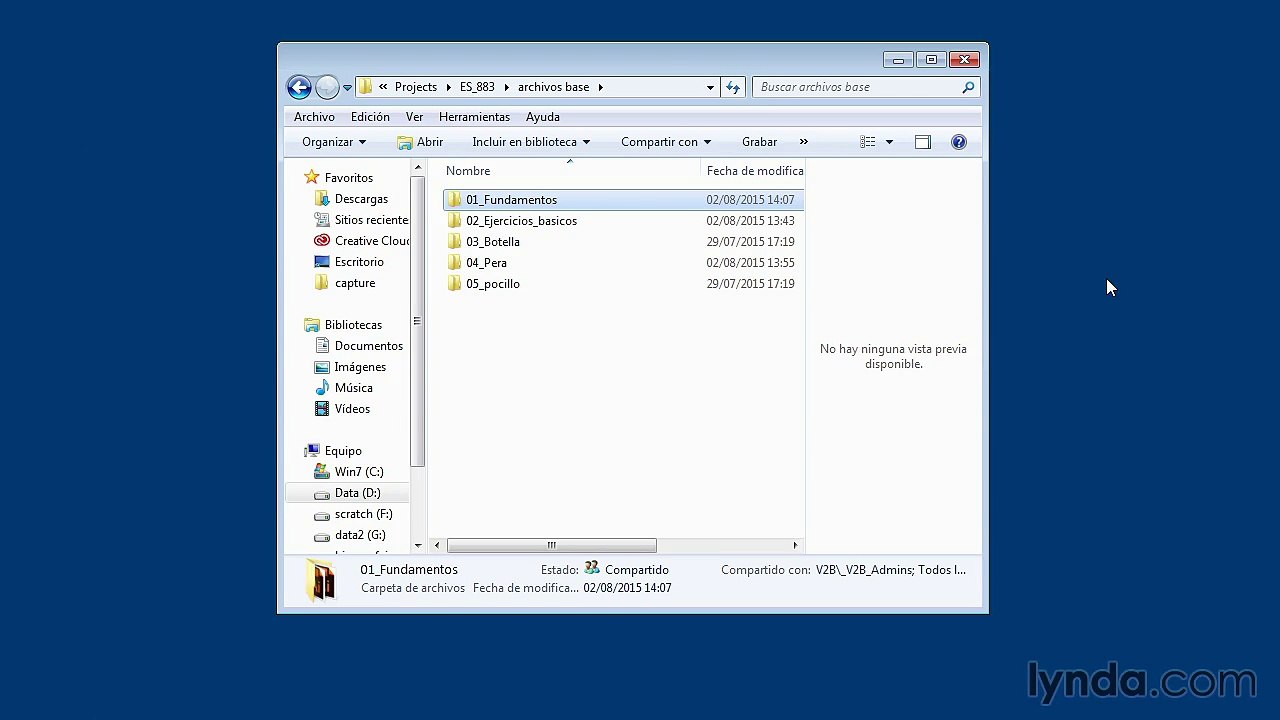Screen dimensions: 1280x720
Task: Select the 02_Ejercicios_basicos folder
Action: click(x=521, y=221)
